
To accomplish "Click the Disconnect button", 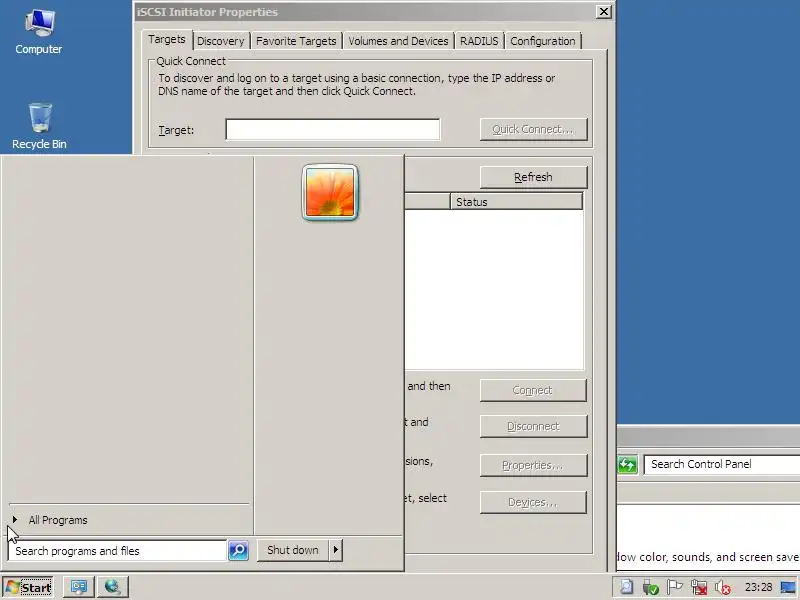I will click(533, 426).
